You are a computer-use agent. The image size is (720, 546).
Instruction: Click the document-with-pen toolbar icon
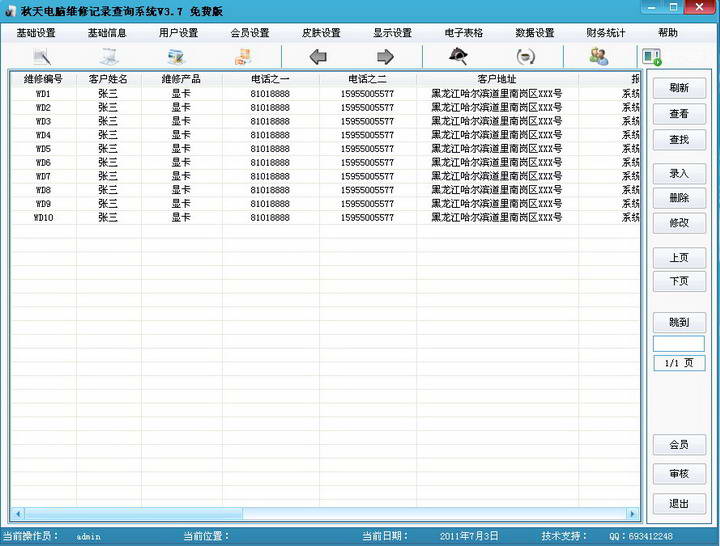(42, 57)
